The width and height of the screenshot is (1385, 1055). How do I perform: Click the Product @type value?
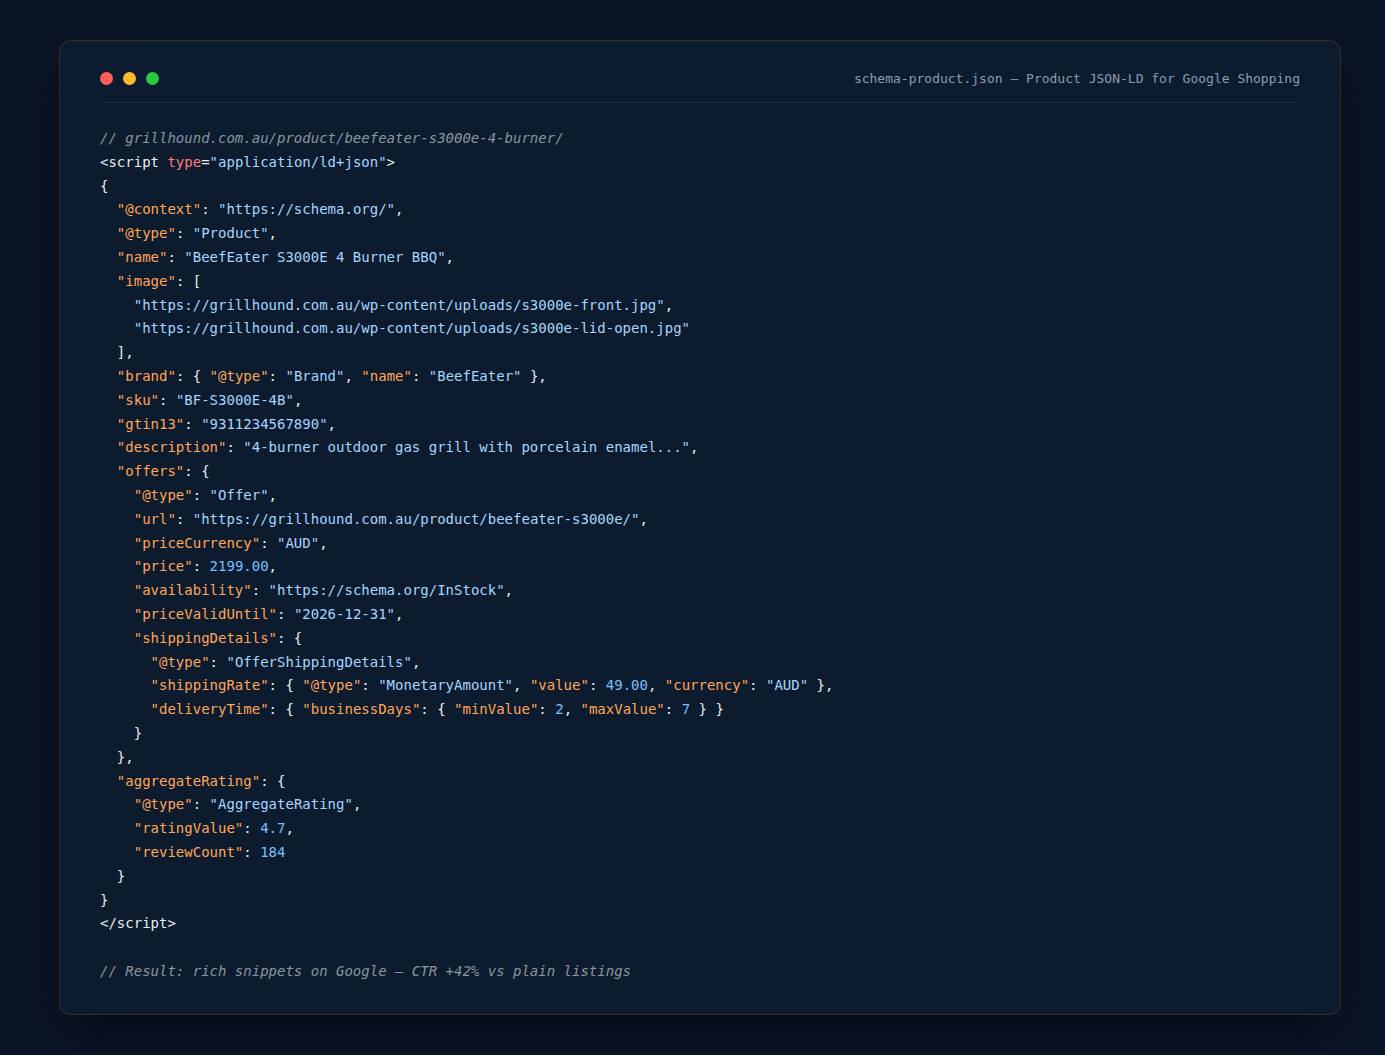coord(233,232)
